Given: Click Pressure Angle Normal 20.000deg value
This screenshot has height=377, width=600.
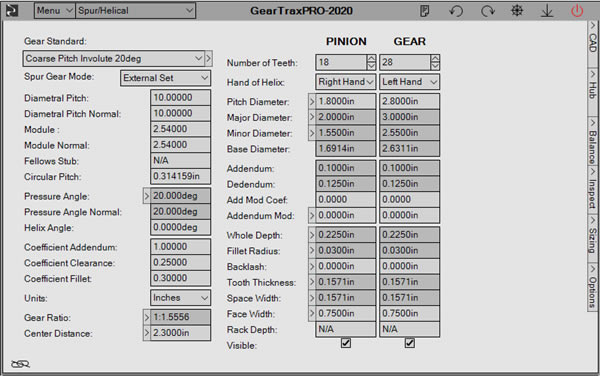Looking at the screenshot, I should tap(180, 212).
